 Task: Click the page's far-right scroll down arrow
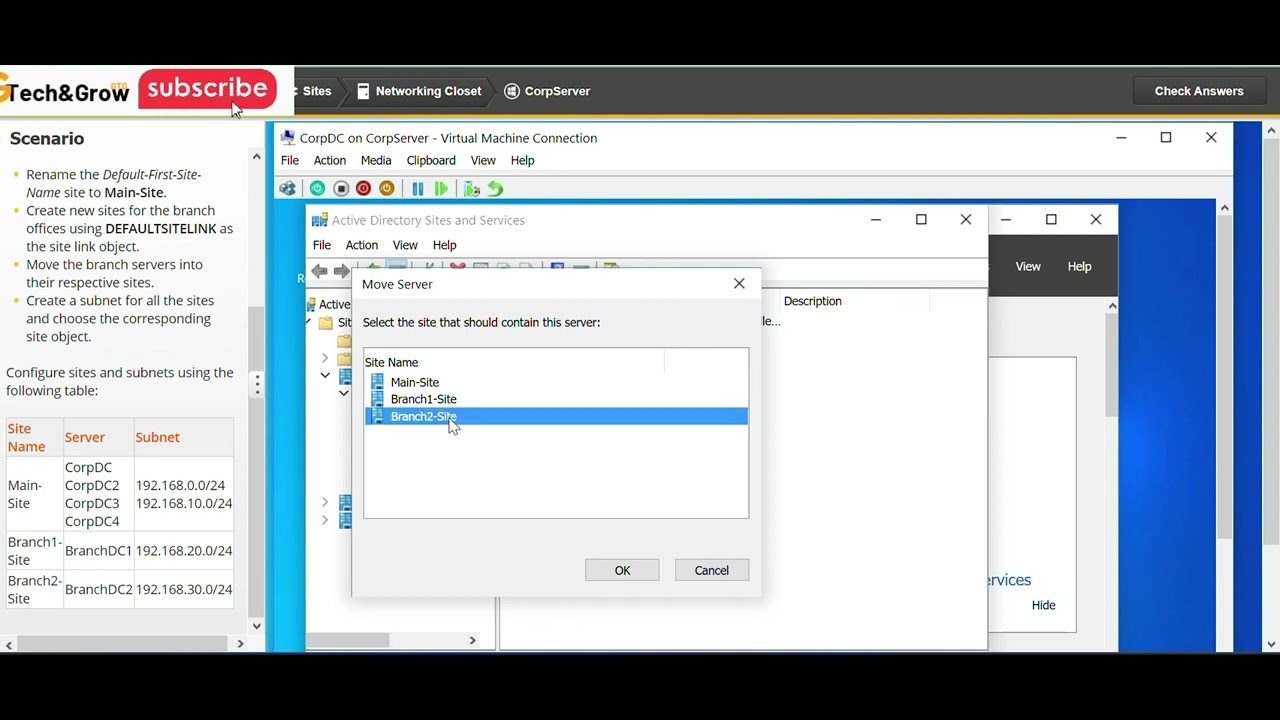[x=1272, y=645]
